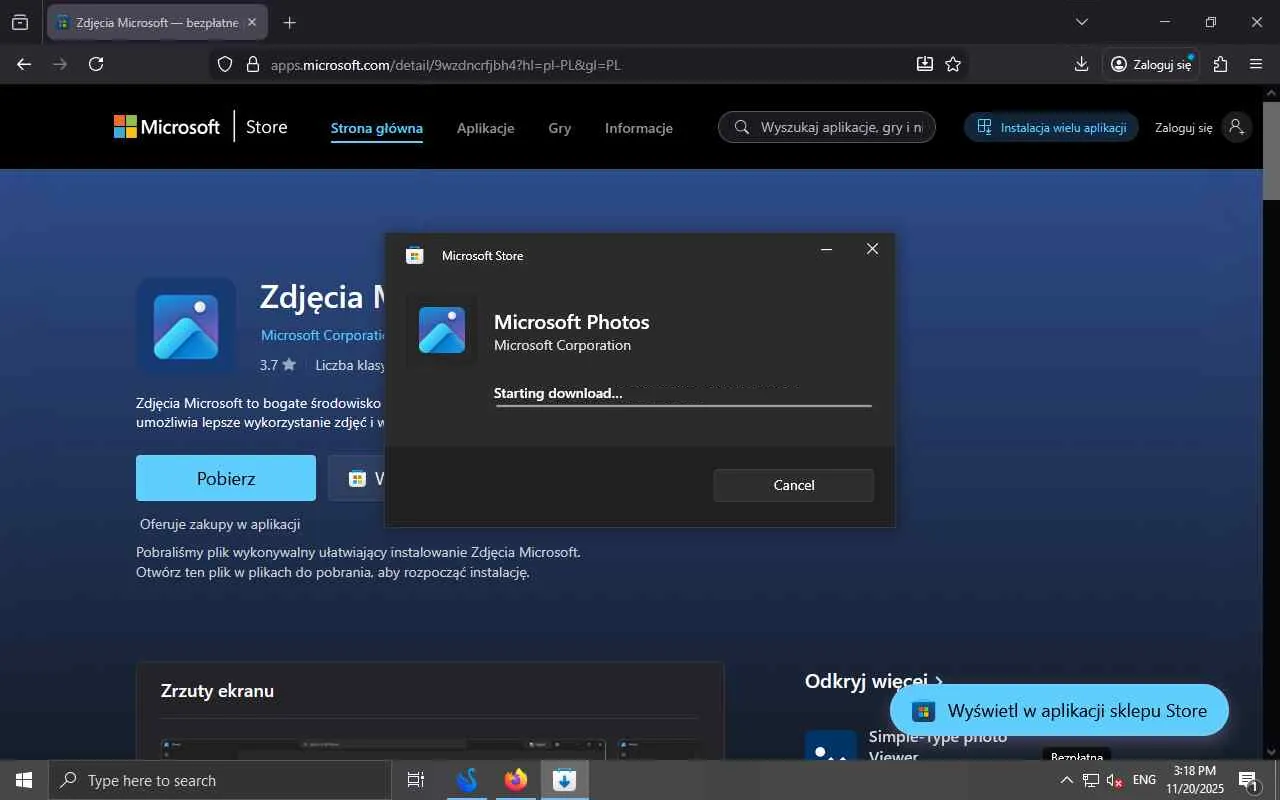Switch to the Aplikacje tab
The image size is (1280, 800).
tap(485, 128)
